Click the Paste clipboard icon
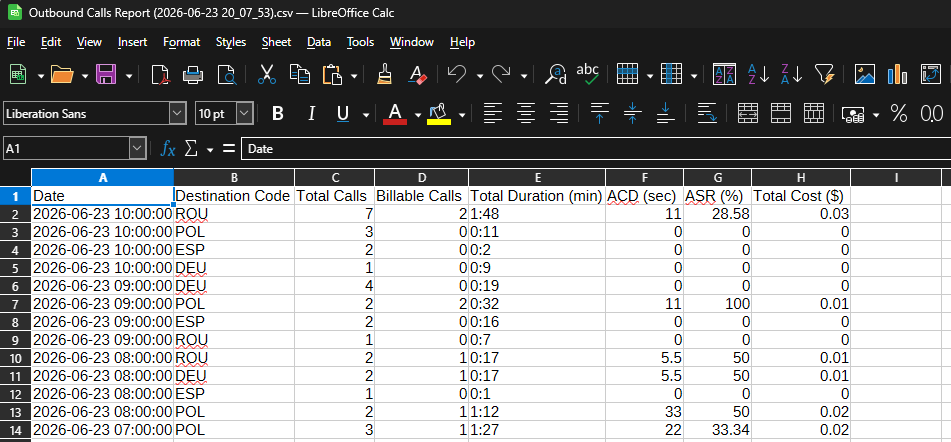The image size is (951, 442). pyautogui.click(x=332, y=75)
